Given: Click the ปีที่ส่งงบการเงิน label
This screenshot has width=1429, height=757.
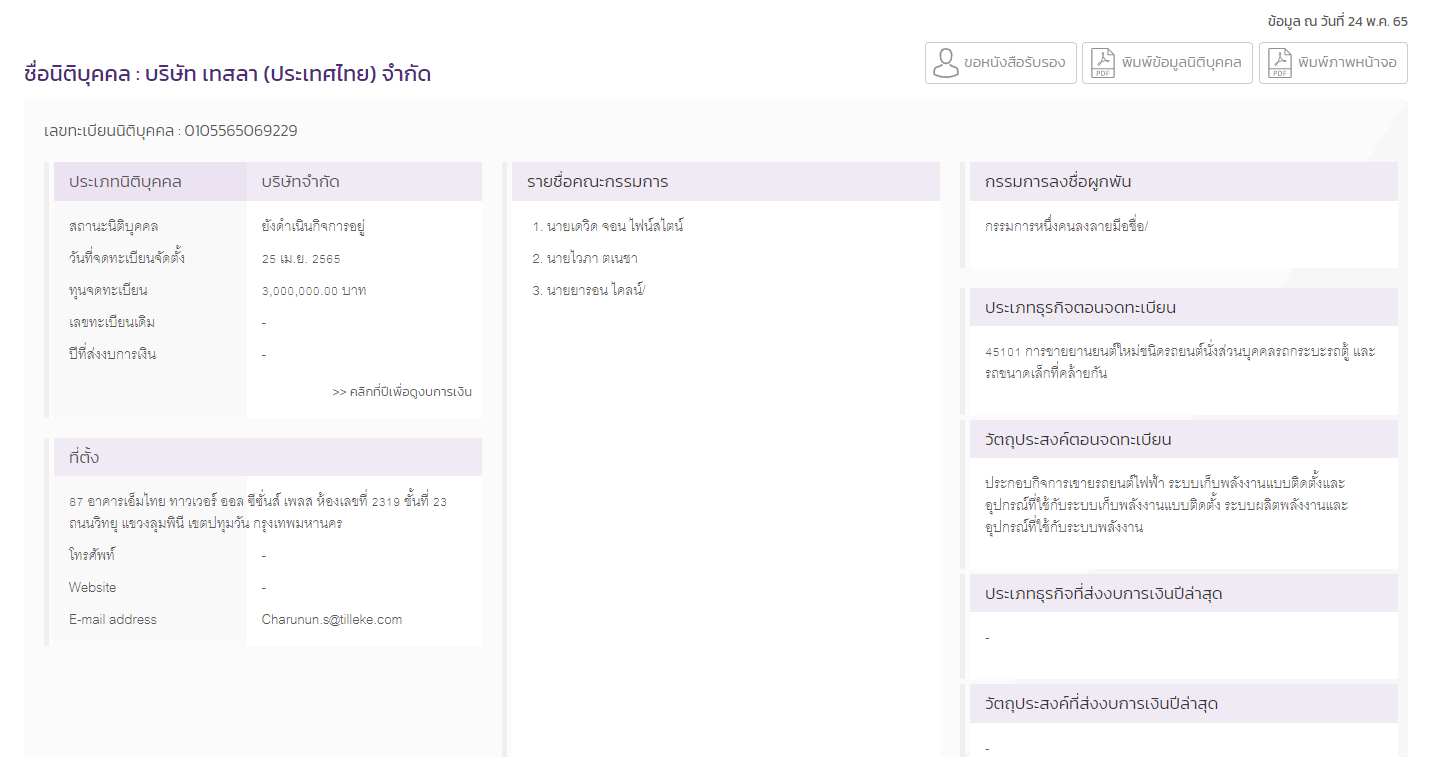Looking at the screenshot, I should [112, 354].
